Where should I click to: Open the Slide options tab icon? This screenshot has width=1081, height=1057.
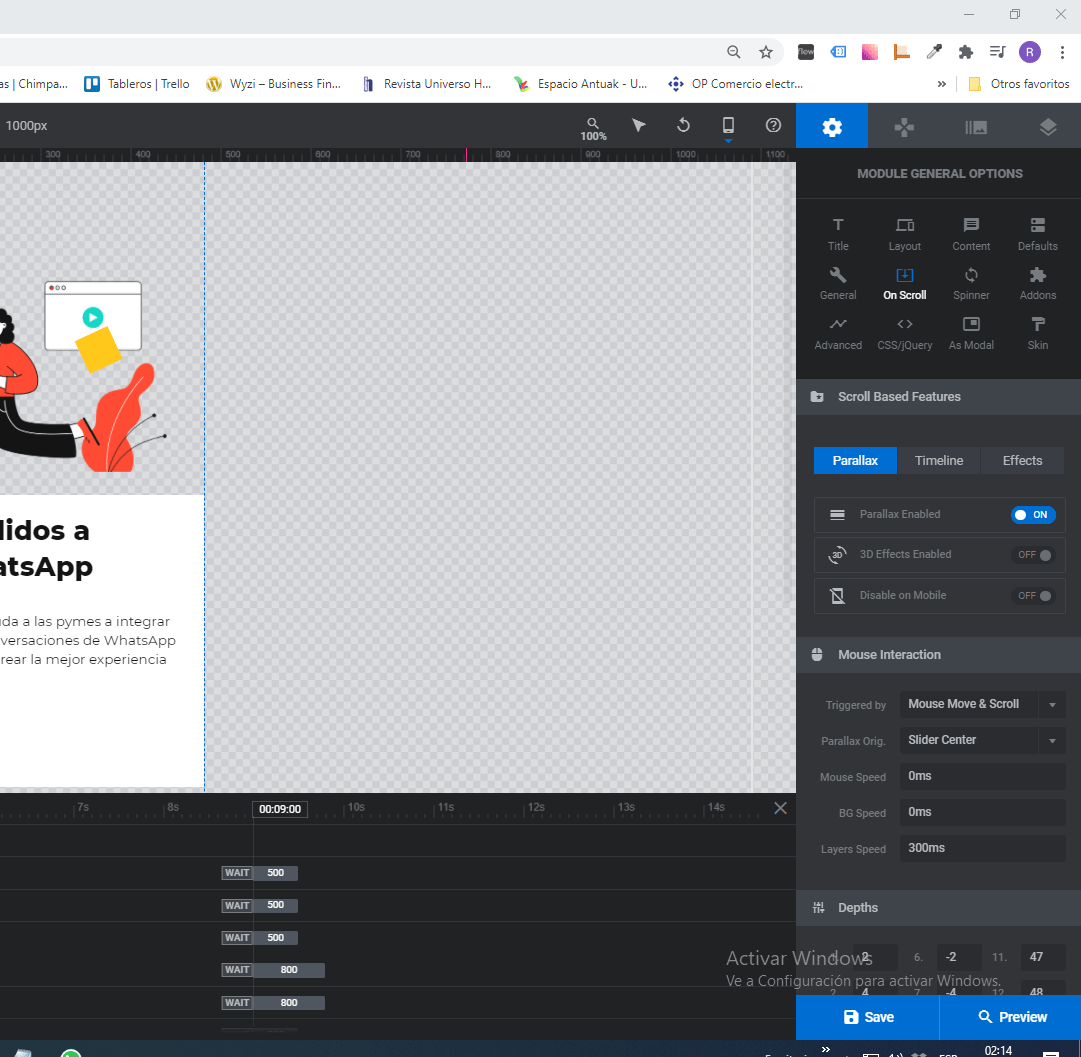click(976, 127)
